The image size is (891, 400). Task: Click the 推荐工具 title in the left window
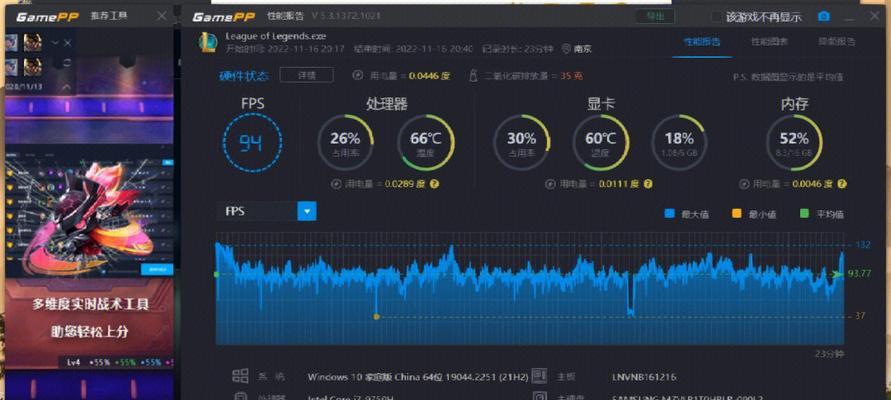(x=109, y=16)
